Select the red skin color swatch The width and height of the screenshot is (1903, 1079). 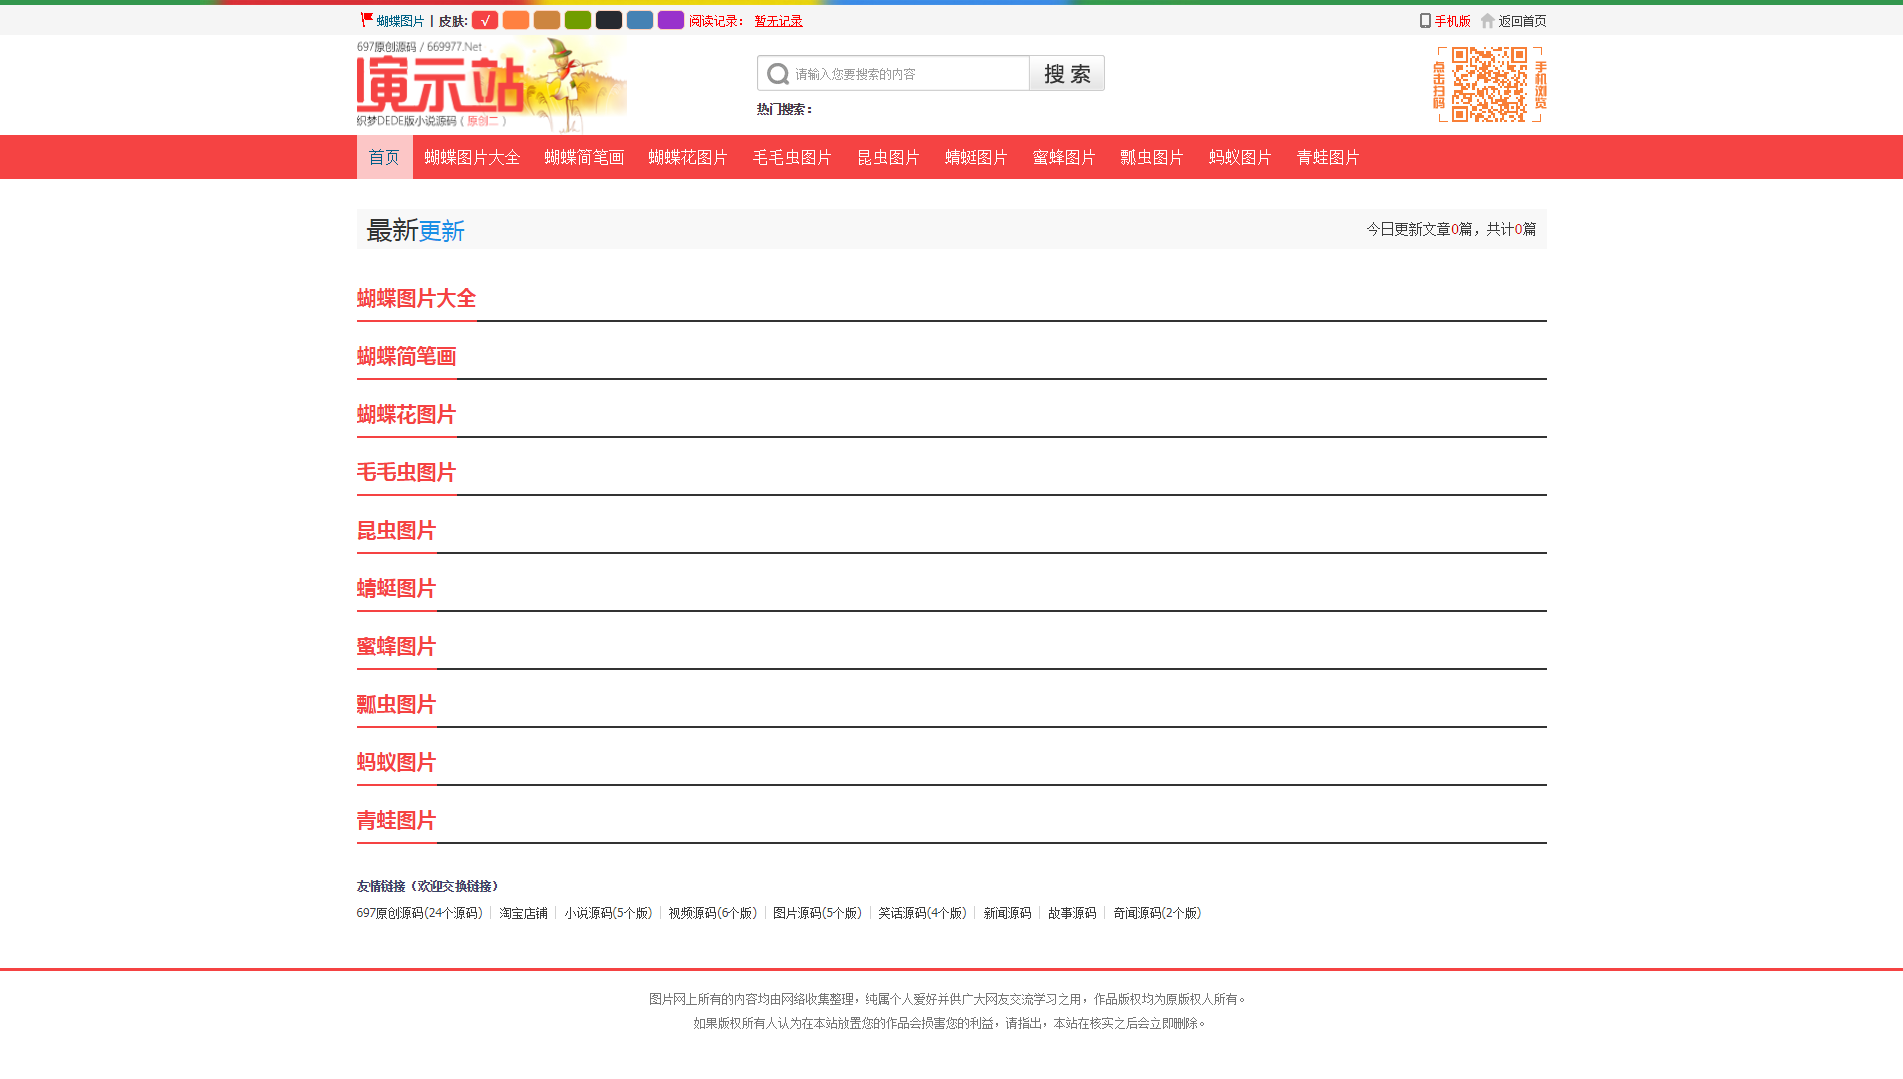point(485,20)
